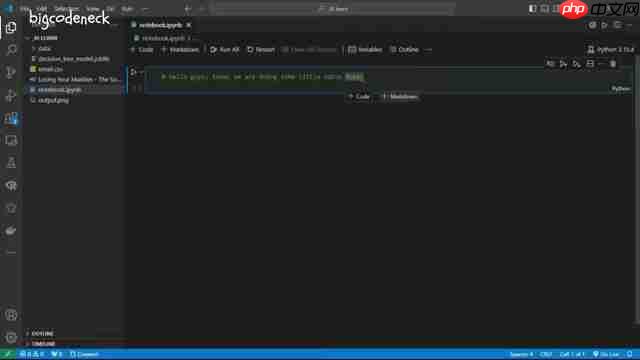Image resolution: width=640 pixels, height=360 pixels.
Task: Open the Remote Explorer view
Action: 11,141
